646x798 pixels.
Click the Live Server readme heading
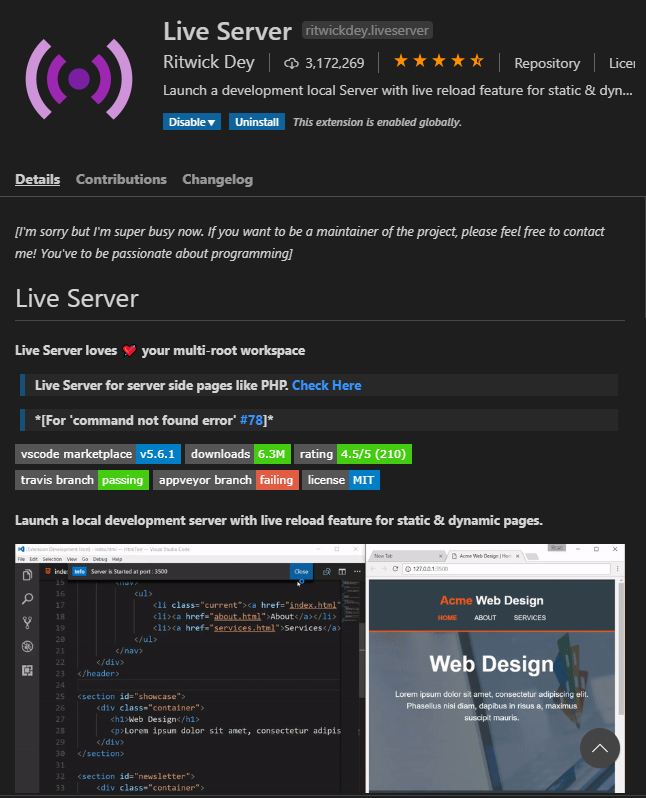tap(77, 298)
